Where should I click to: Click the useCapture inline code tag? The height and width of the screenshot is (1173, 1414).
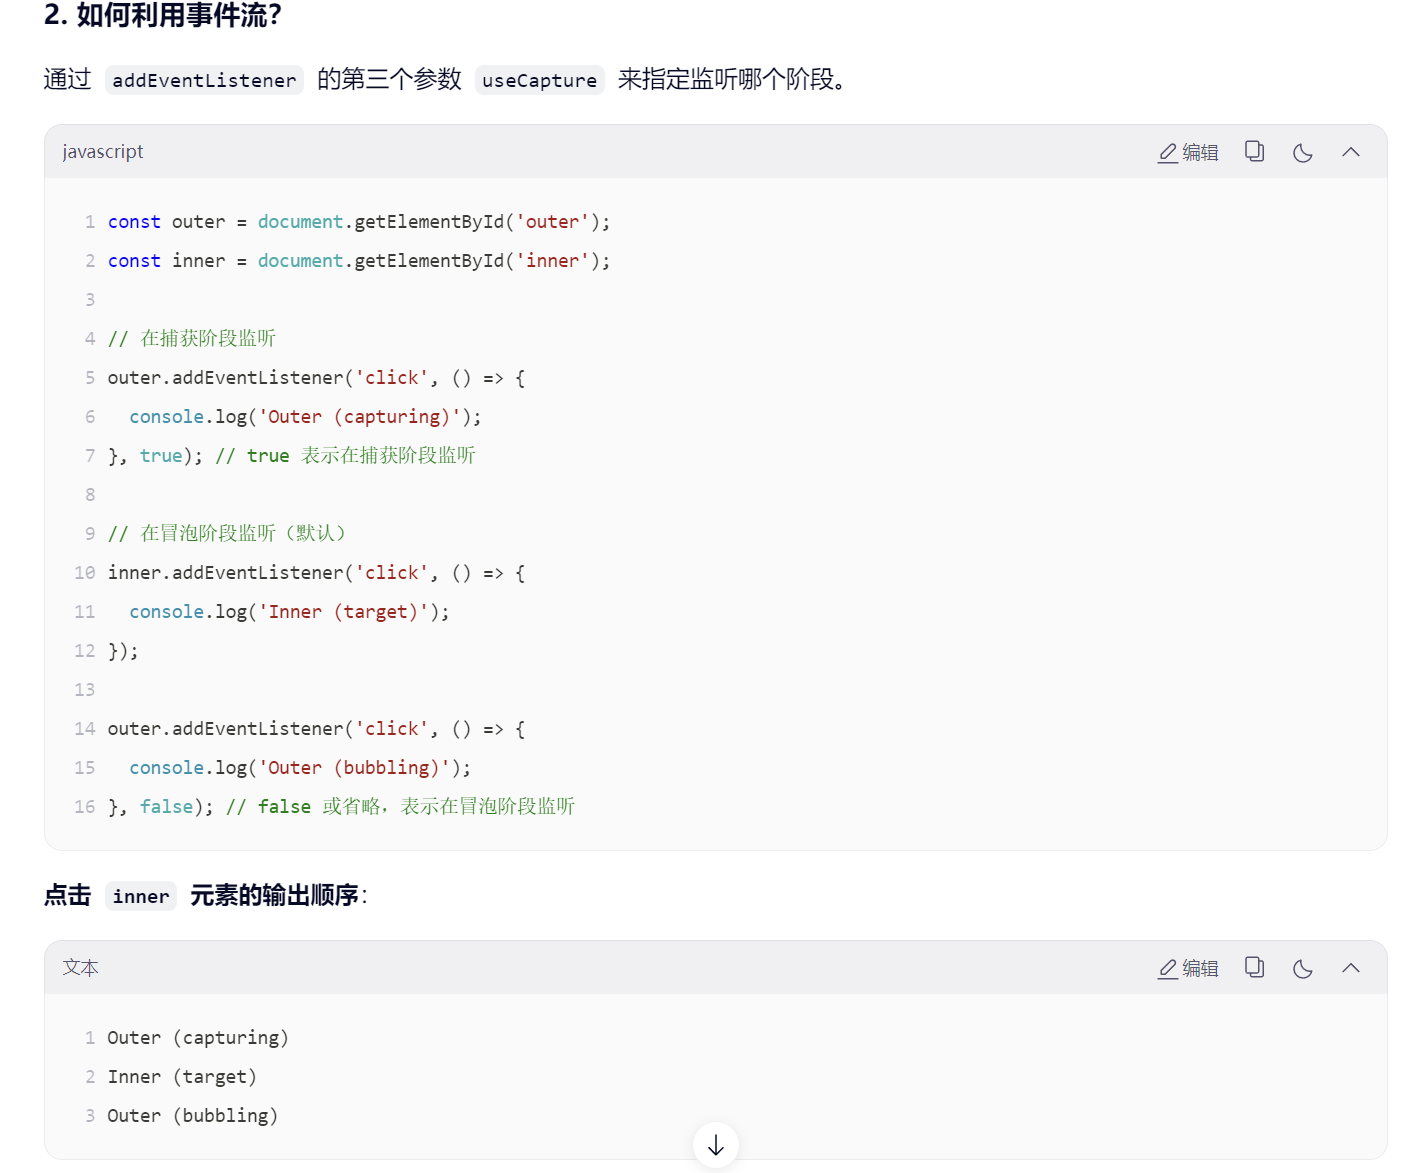click(539, 80)
